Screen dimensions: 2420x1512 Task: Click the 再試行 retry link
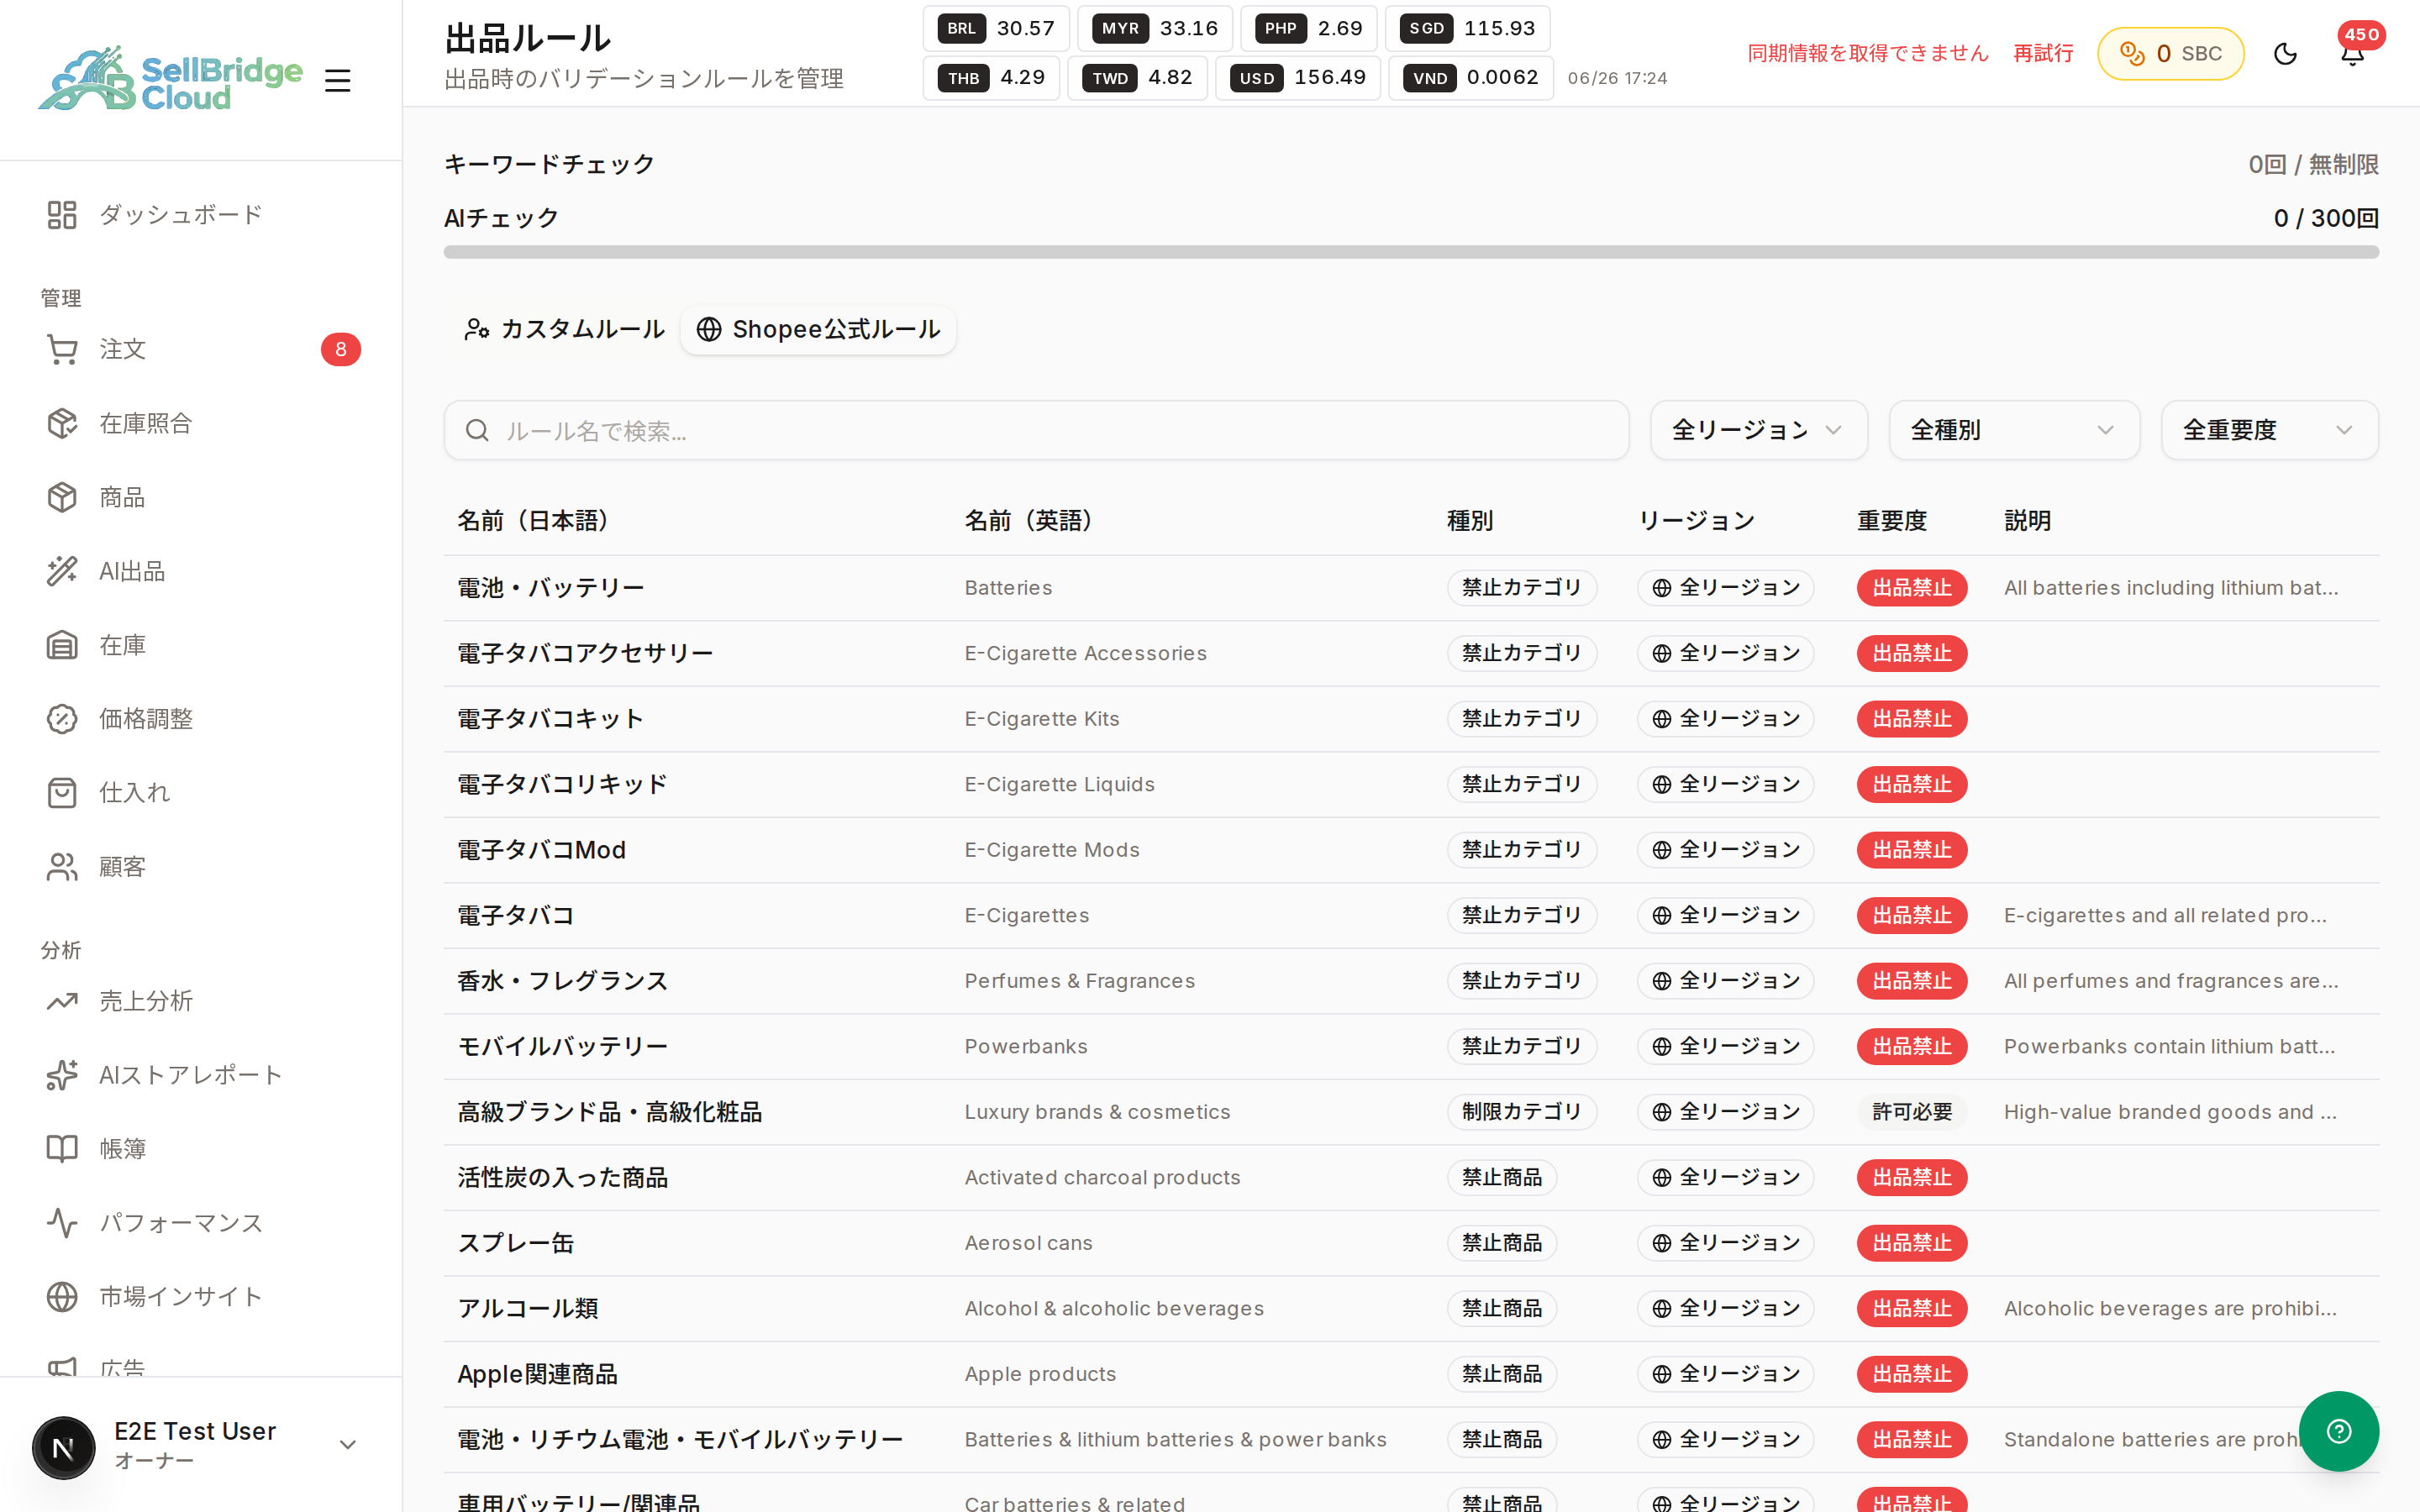(x=2043, y=53)
